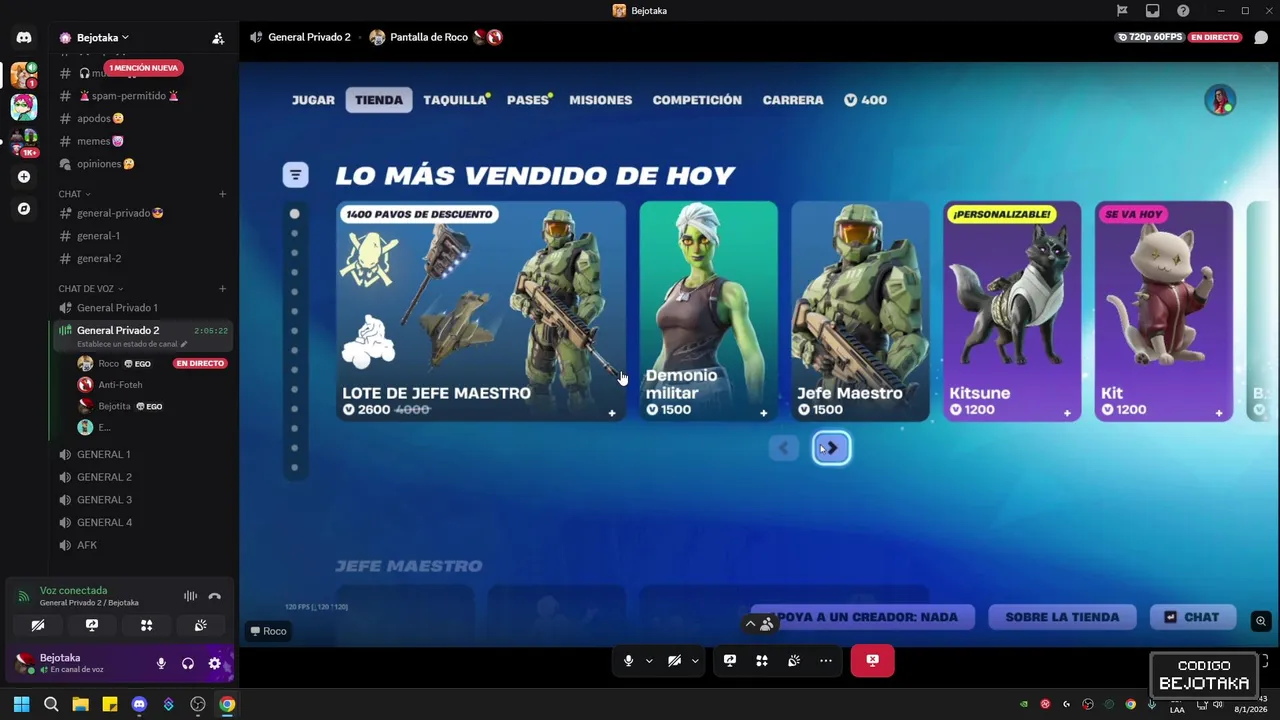
Task: Select the JUGAR tab in Fortnite stream
Action: click(313, 100)
